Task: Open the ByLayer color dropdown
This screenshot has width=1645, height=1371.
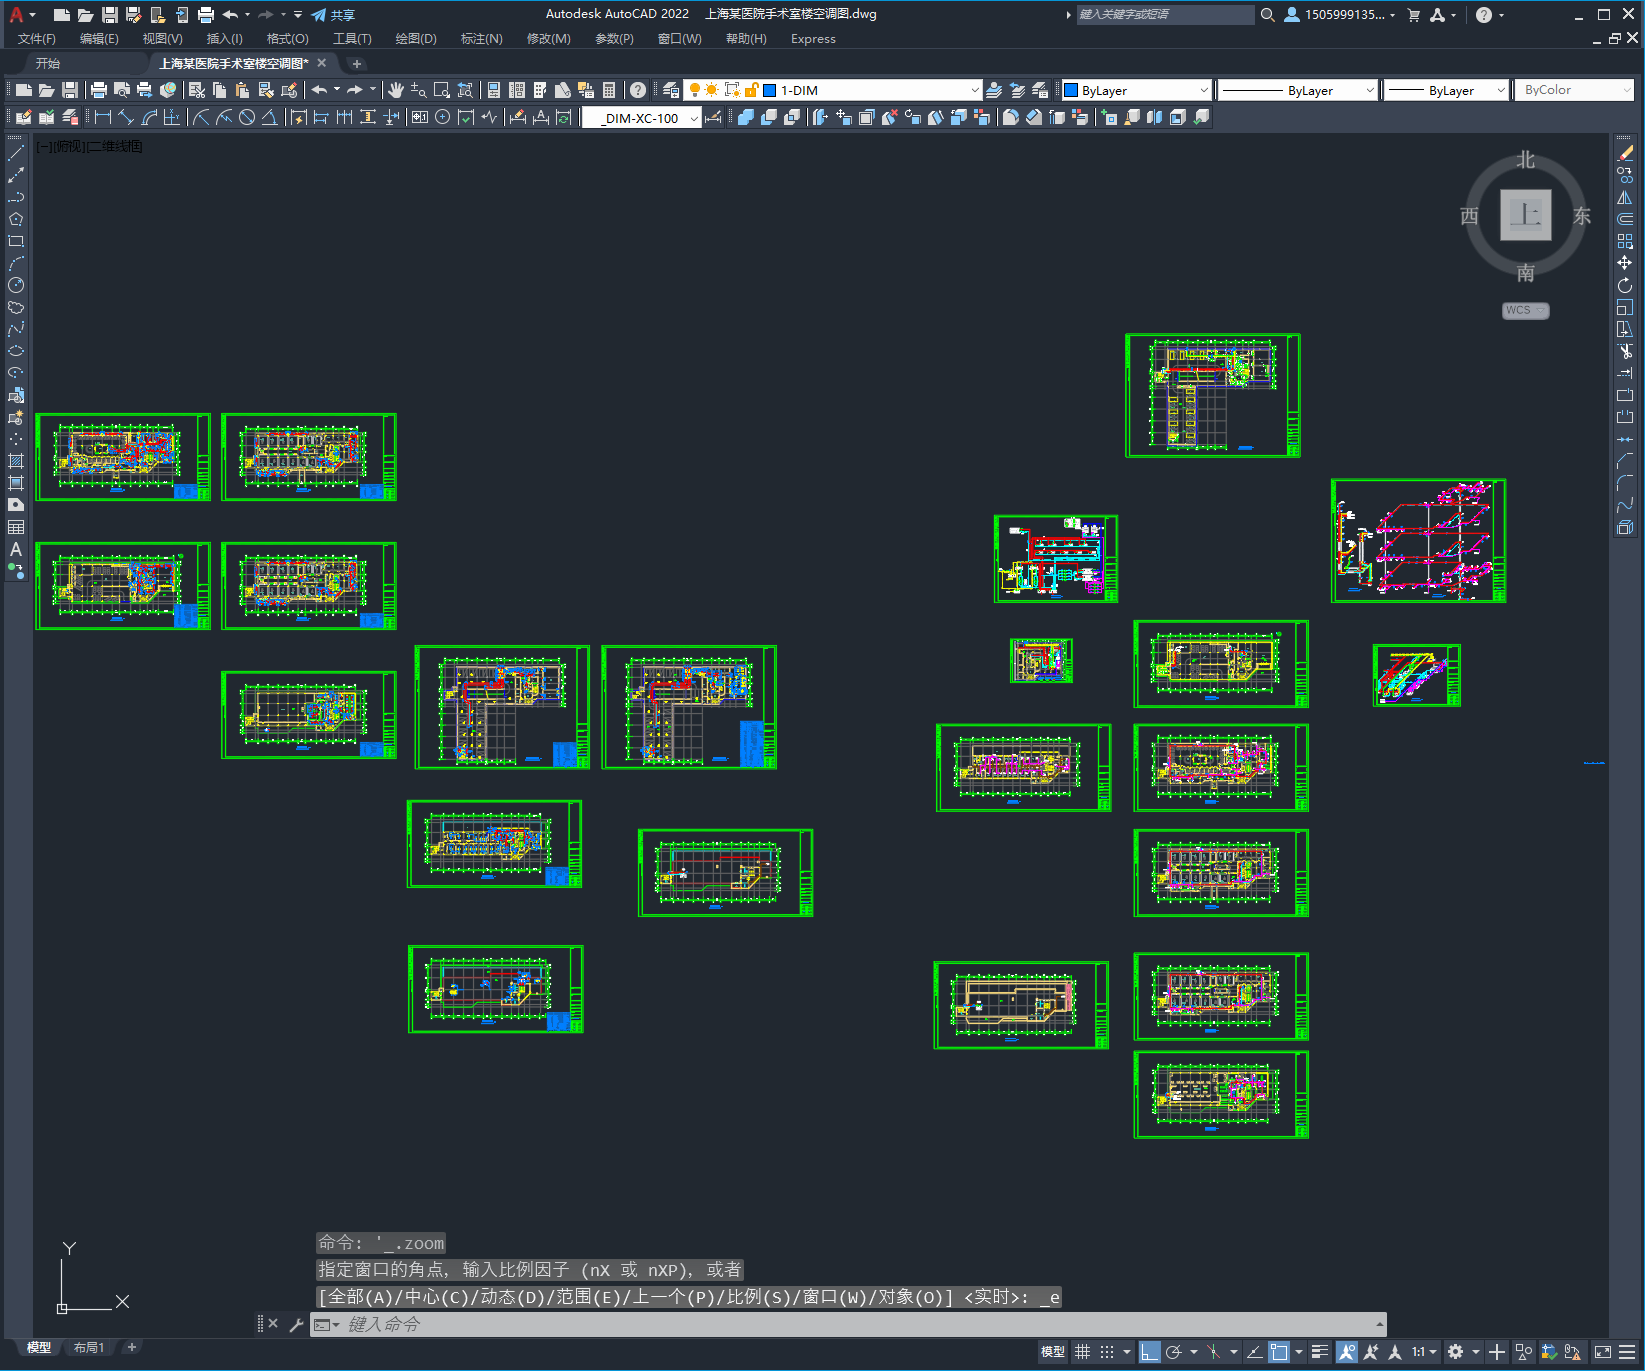Action: pos(1204,90)
